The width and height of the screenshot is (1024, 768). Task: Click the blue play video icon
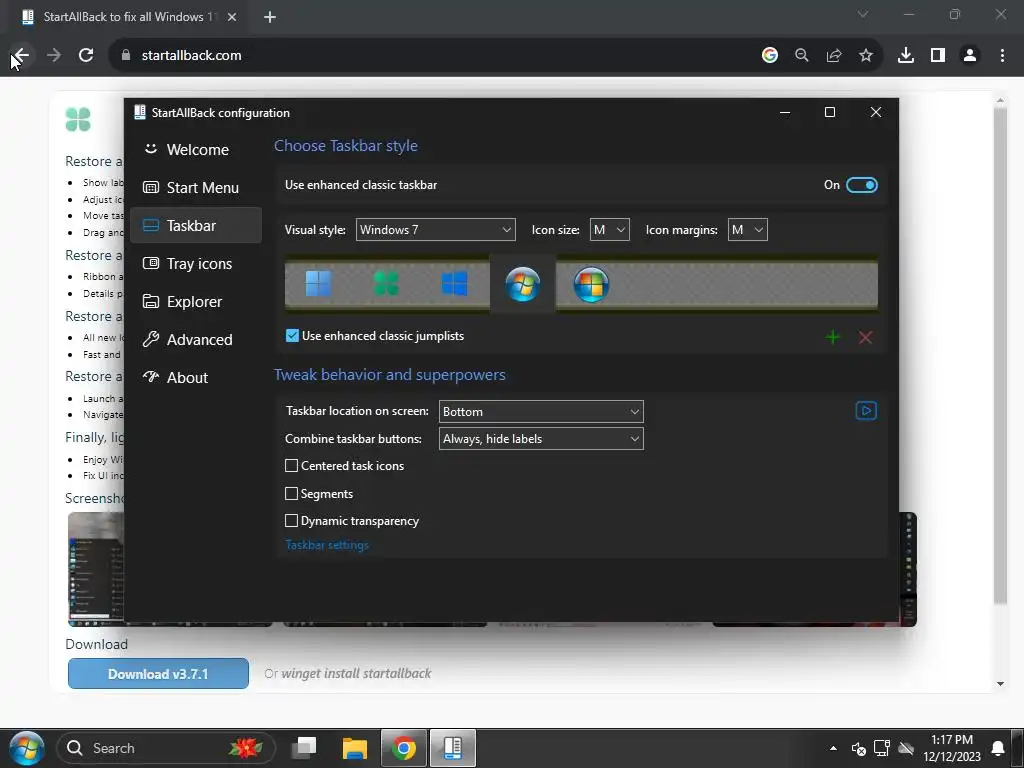point(866,411)
